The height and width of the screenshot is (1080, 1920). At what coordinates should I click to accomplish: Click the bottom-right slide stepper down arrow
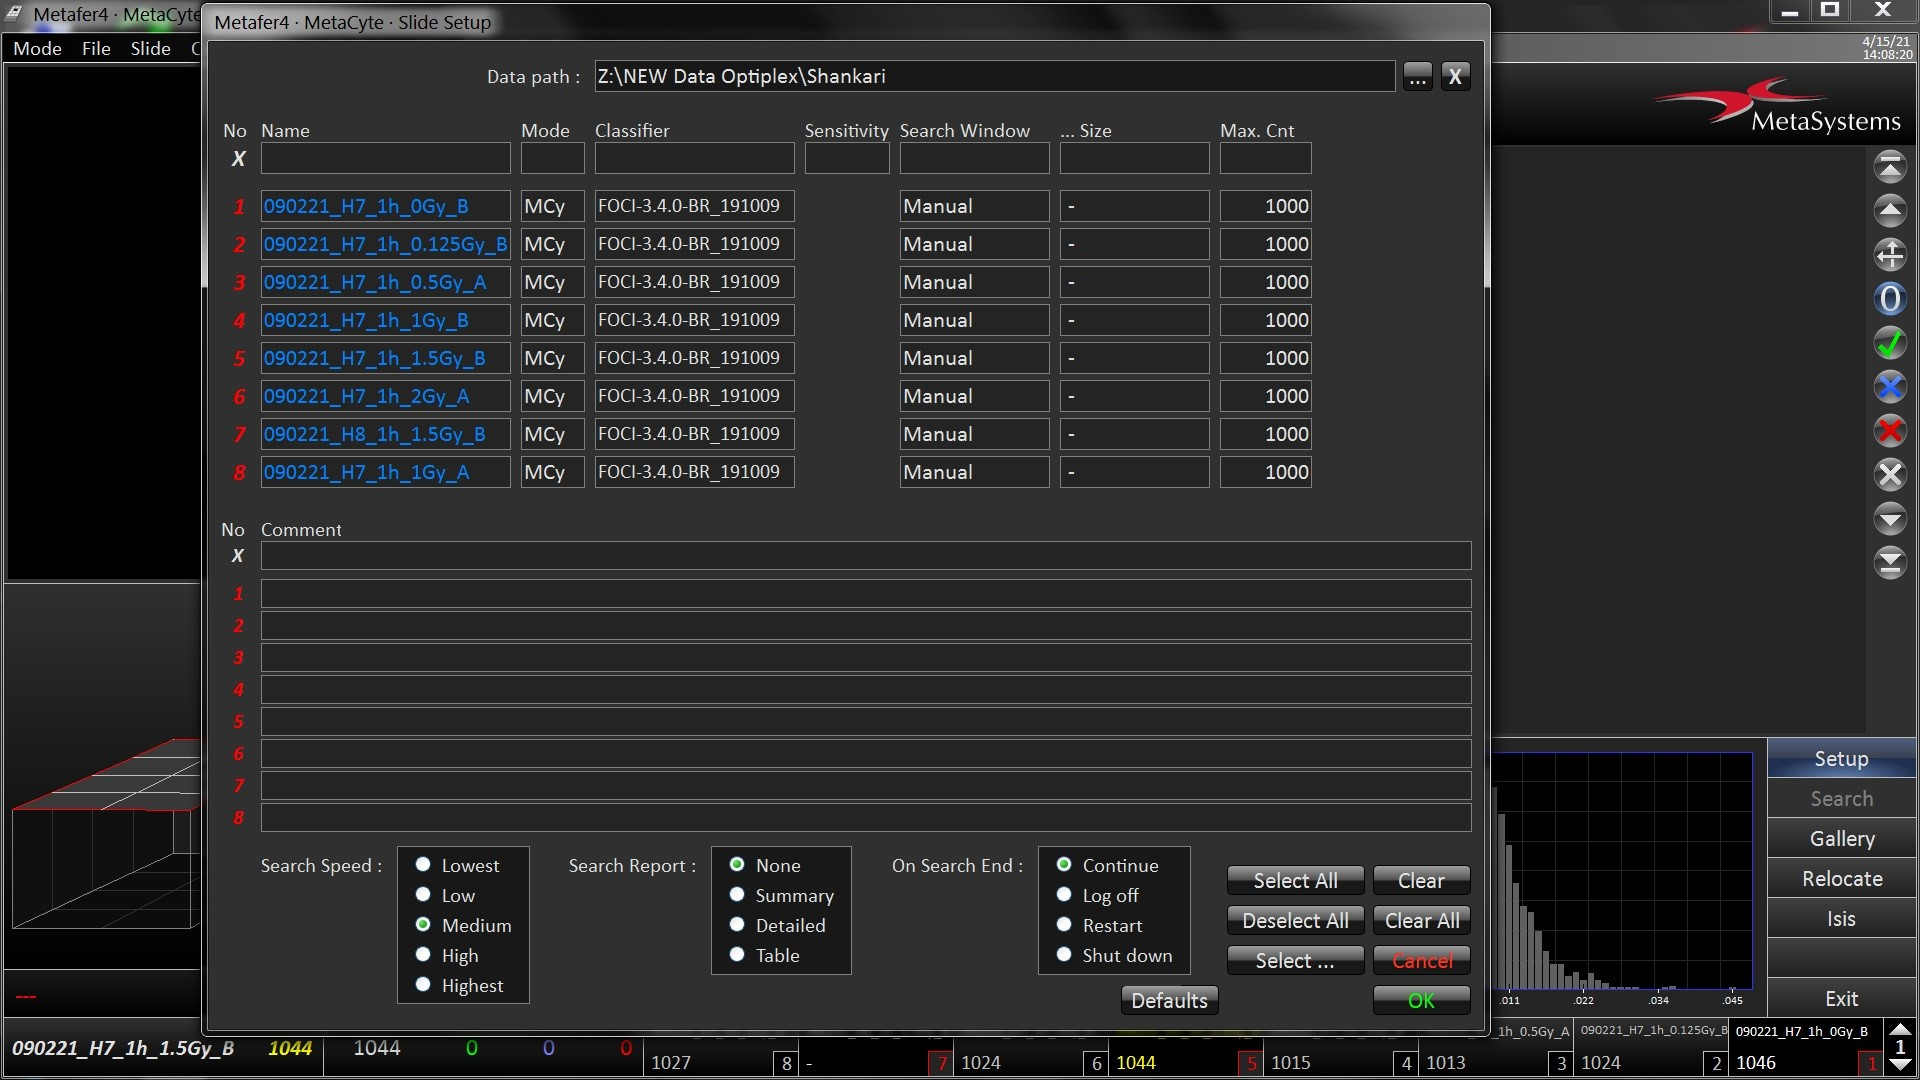coord(1900,1066)
